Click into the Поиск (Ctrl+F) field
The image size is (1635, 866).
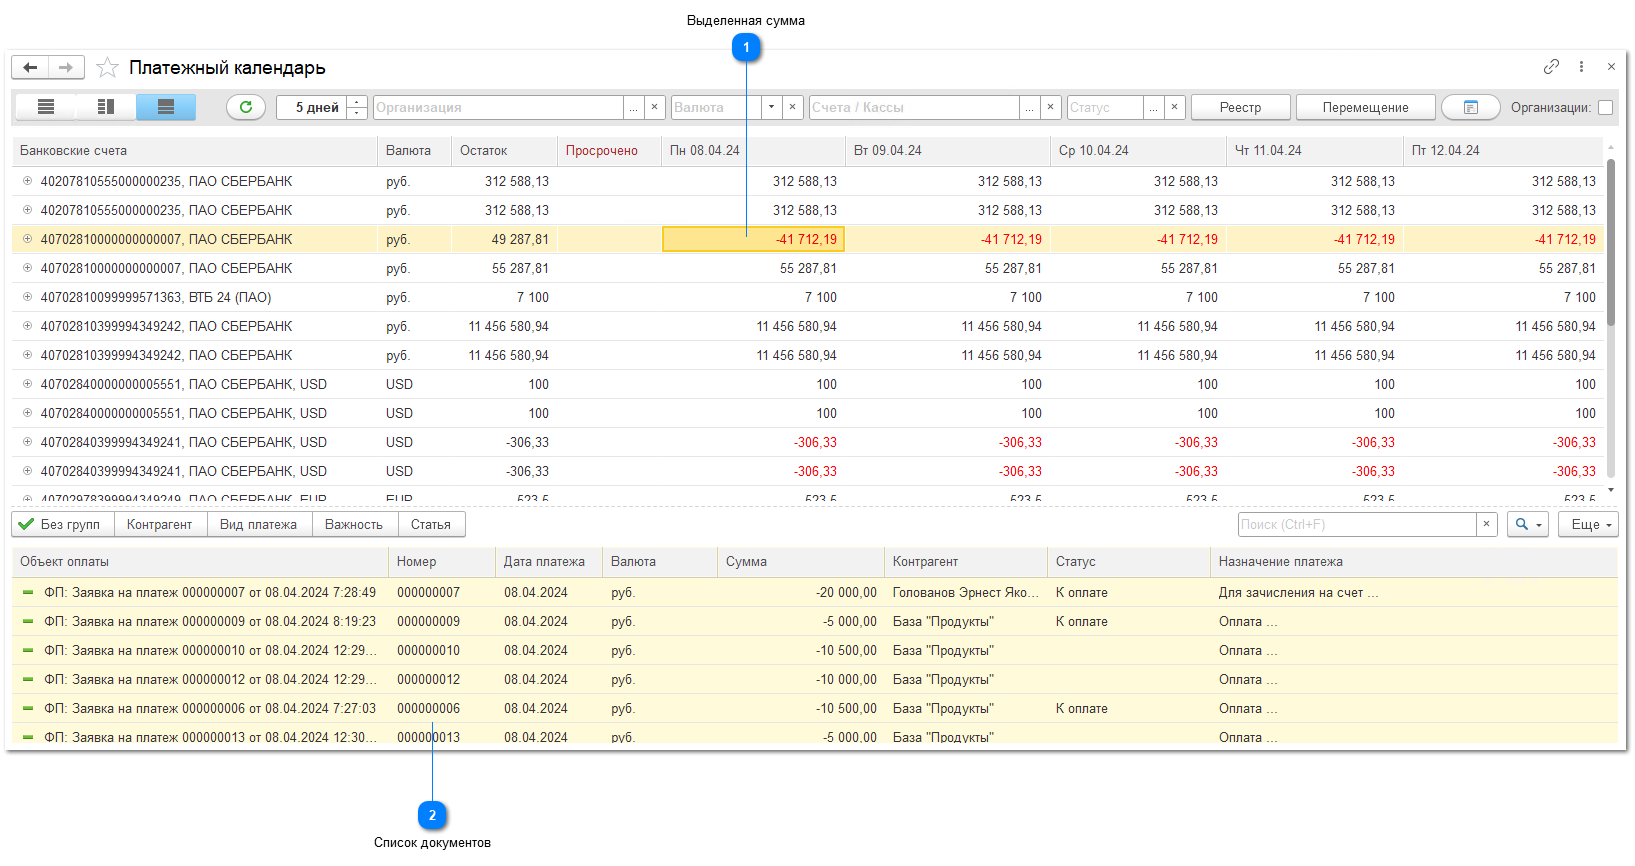tap(1357, 524)
